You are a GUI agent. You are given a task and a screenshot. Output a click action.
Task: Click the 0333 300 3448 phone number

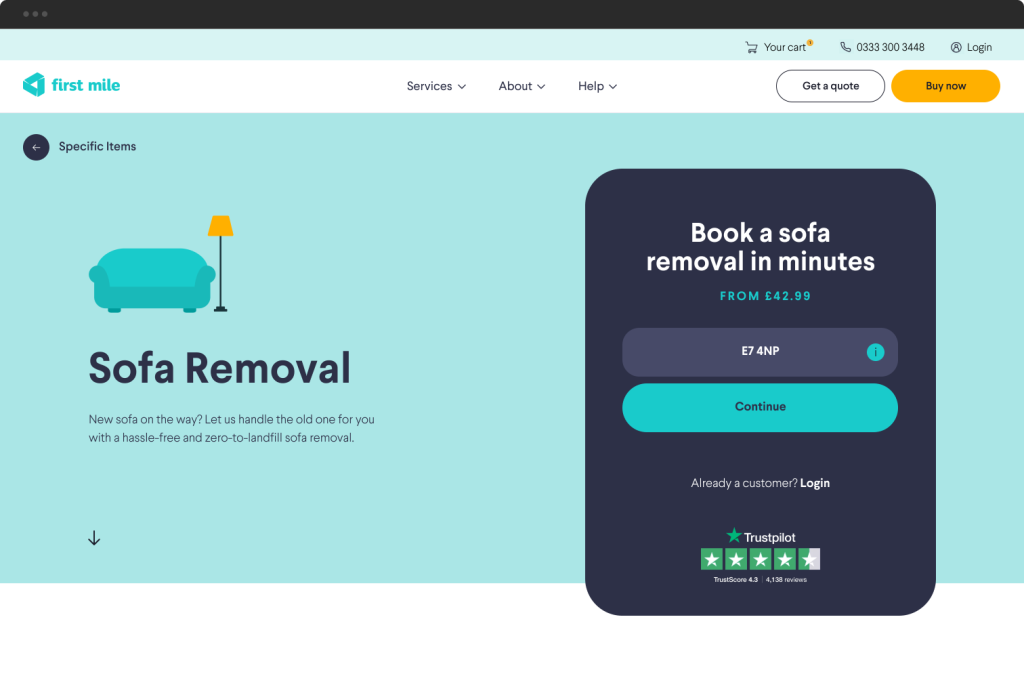click(890, 47)
